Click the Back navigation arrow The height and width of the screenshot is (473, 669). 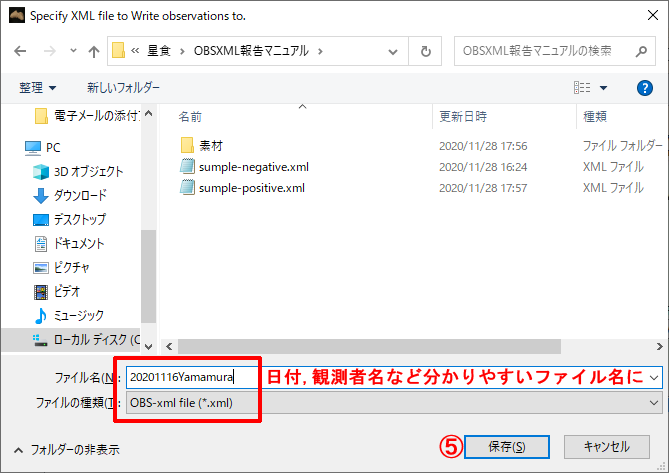[21, 51]
